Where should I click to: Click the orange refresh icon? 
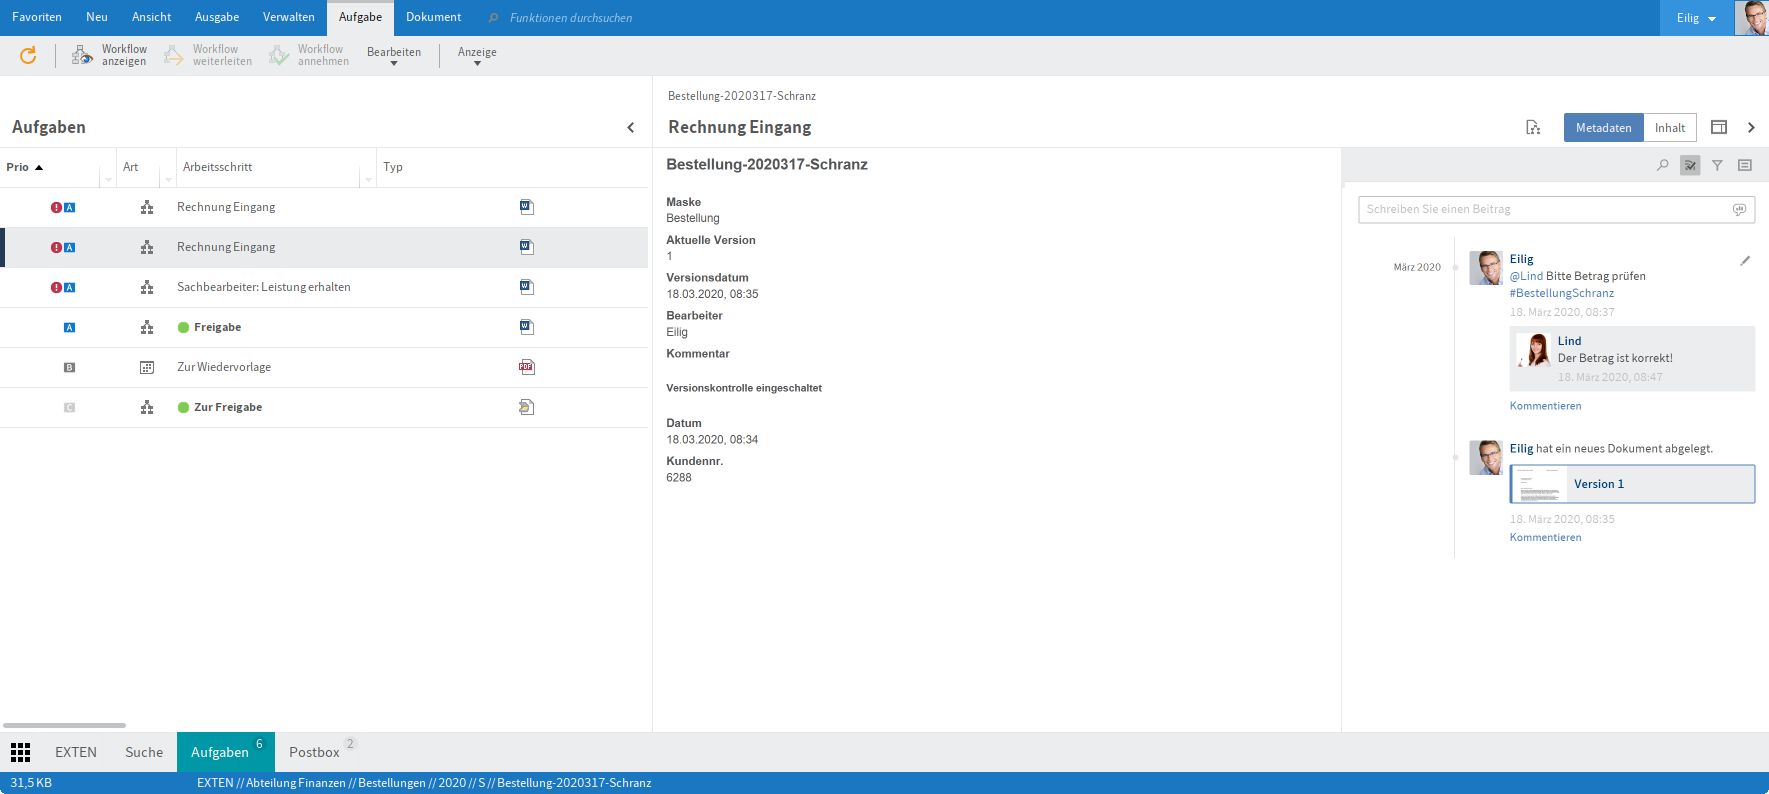pyautogui.click(x=28, y=55)
